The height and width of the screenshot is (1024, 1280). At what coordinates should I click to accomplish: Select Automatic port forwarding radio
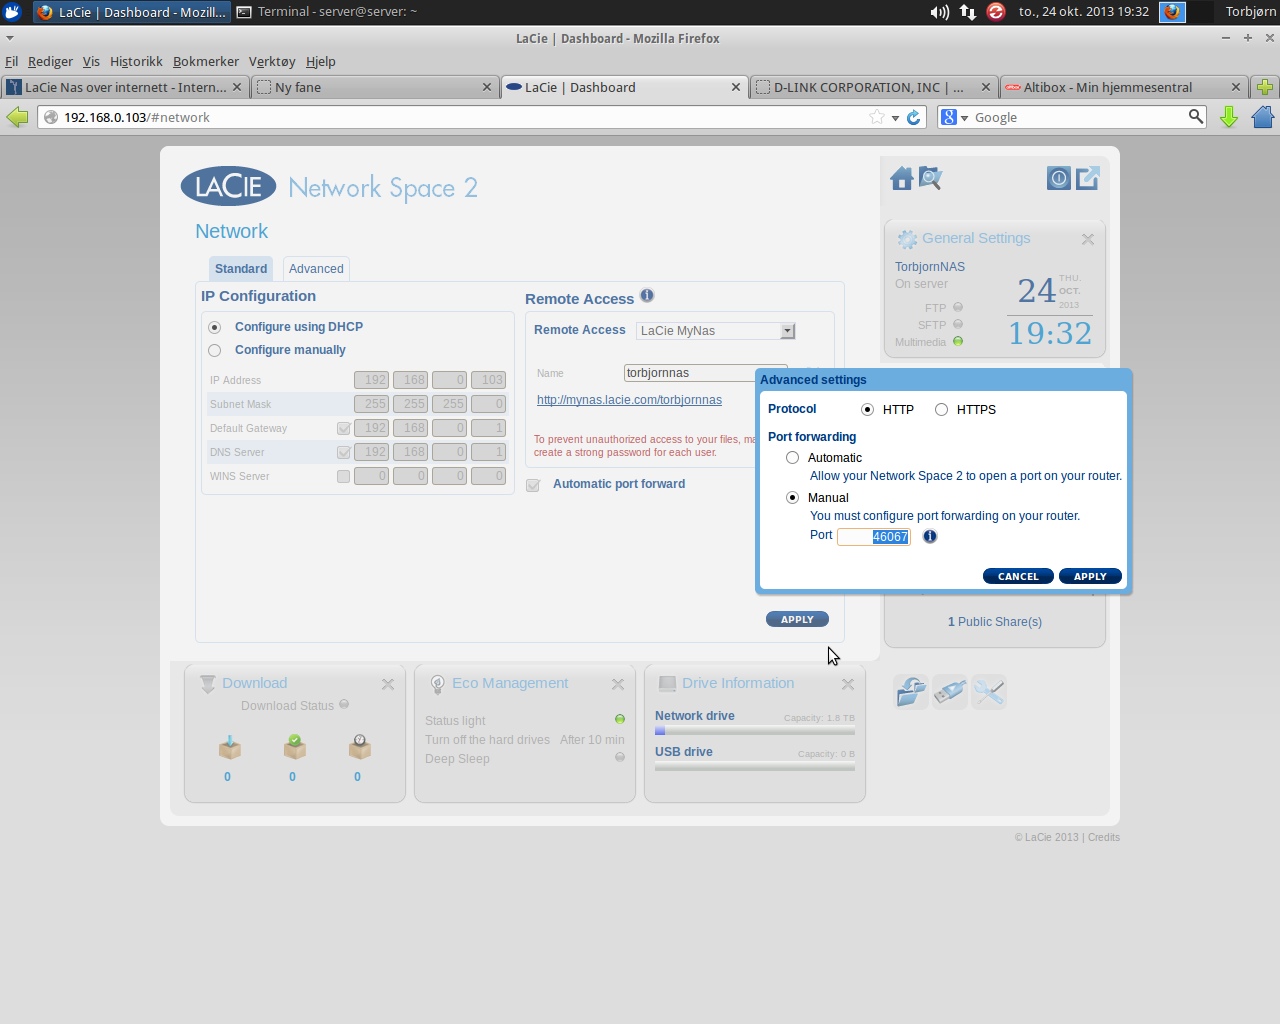click(x=792, y=458)
